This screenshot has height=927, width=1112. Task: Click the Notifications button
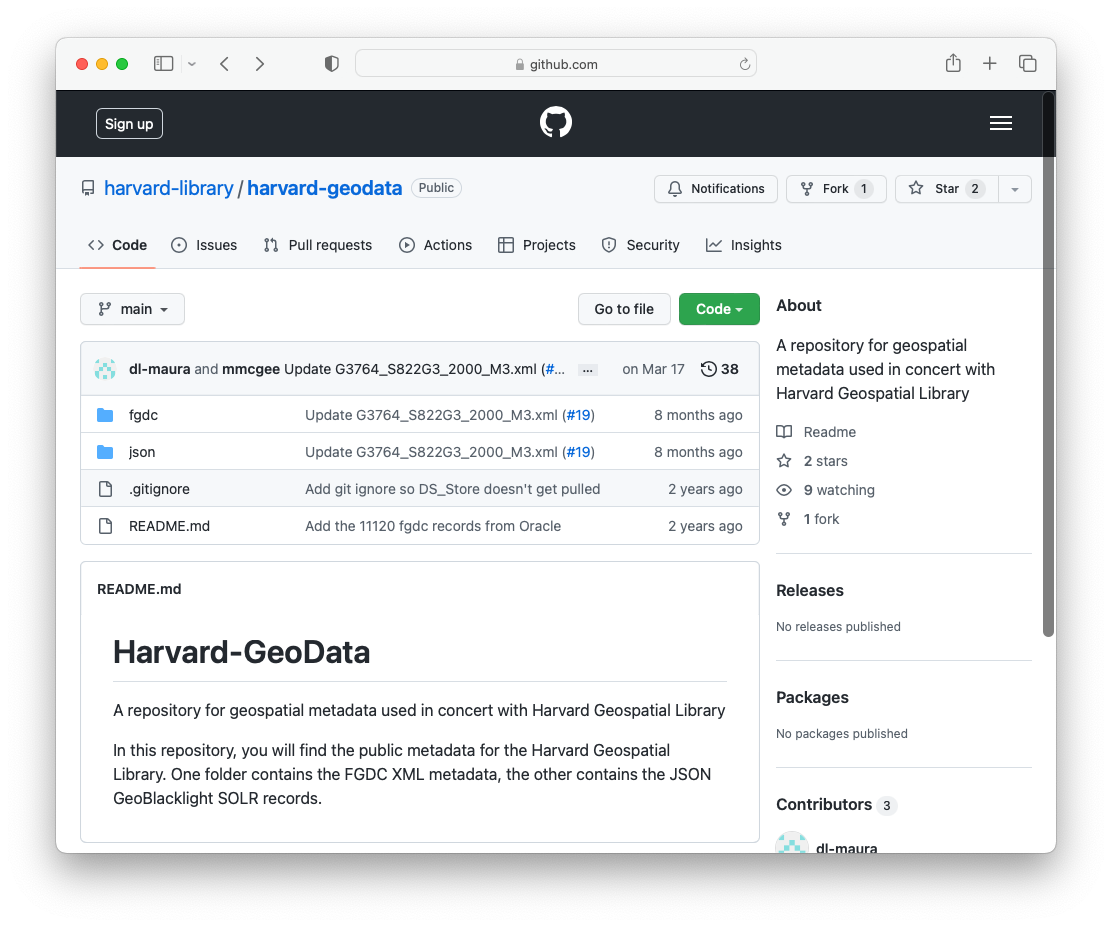(x=716, y=189)
